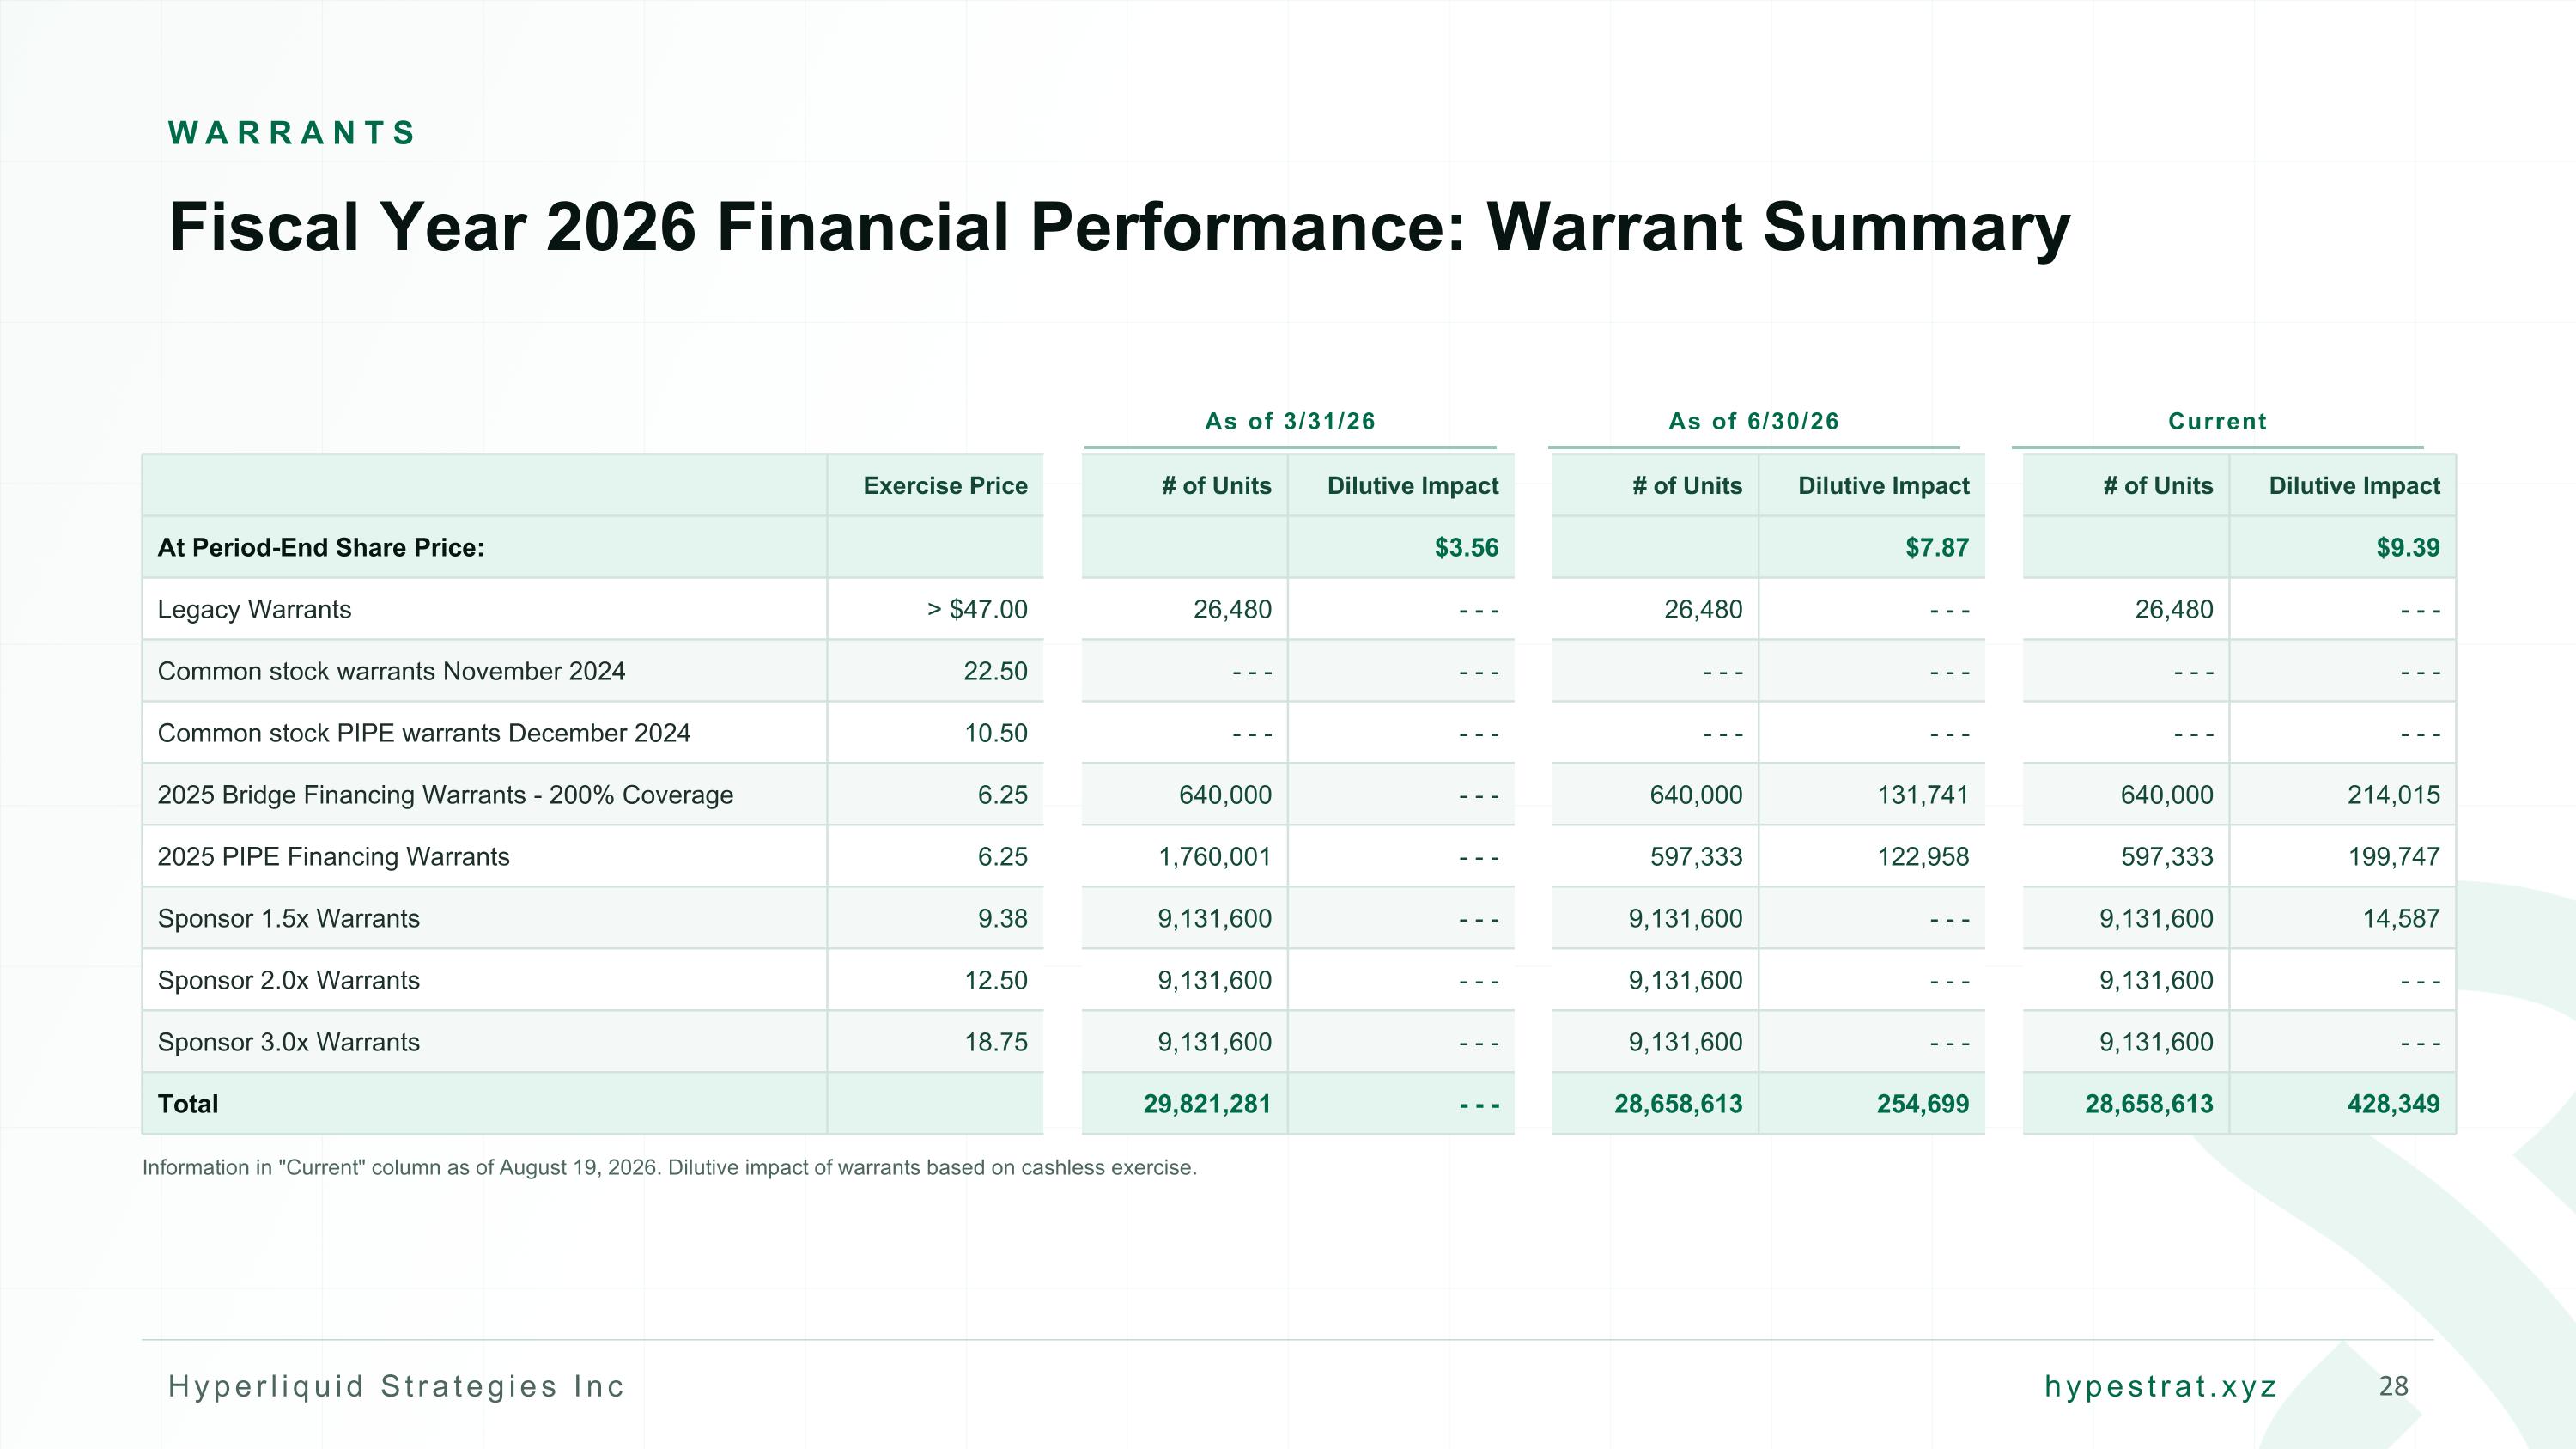
Task: Click the 22.50 exercise price
Action: tap(995, 672)
